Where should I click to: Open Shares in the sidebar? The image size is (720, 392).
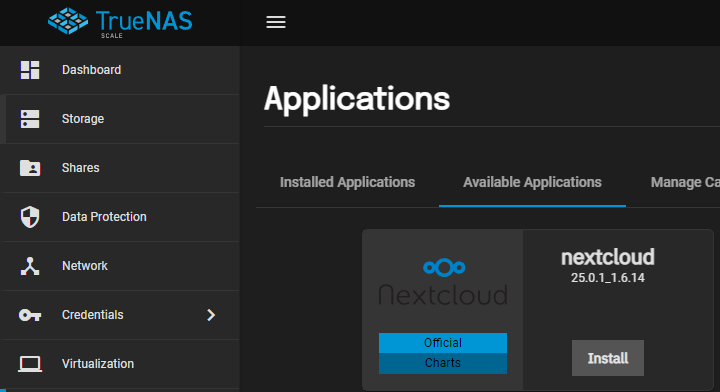pos(119,168)
